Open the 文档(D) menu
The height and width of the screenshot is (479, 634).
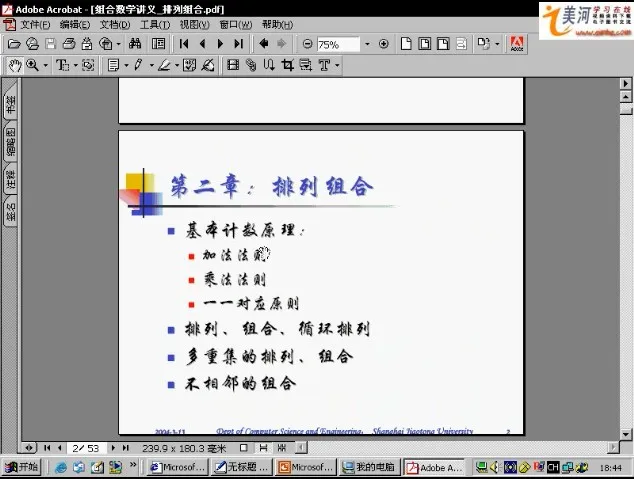click(115, 25)
